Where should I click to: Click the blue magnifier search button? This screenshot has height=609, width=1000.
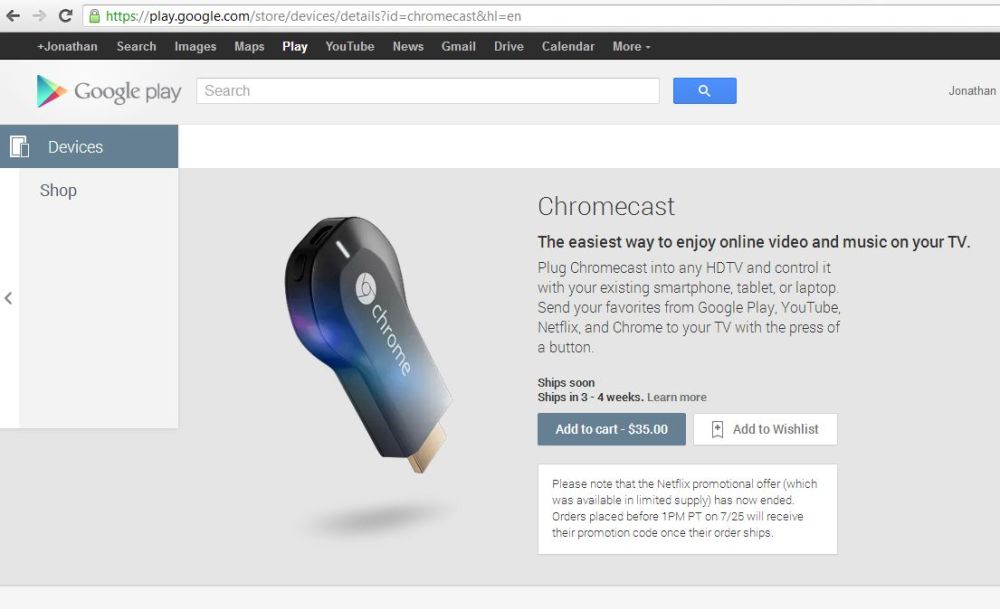click(x=704, y=91)
